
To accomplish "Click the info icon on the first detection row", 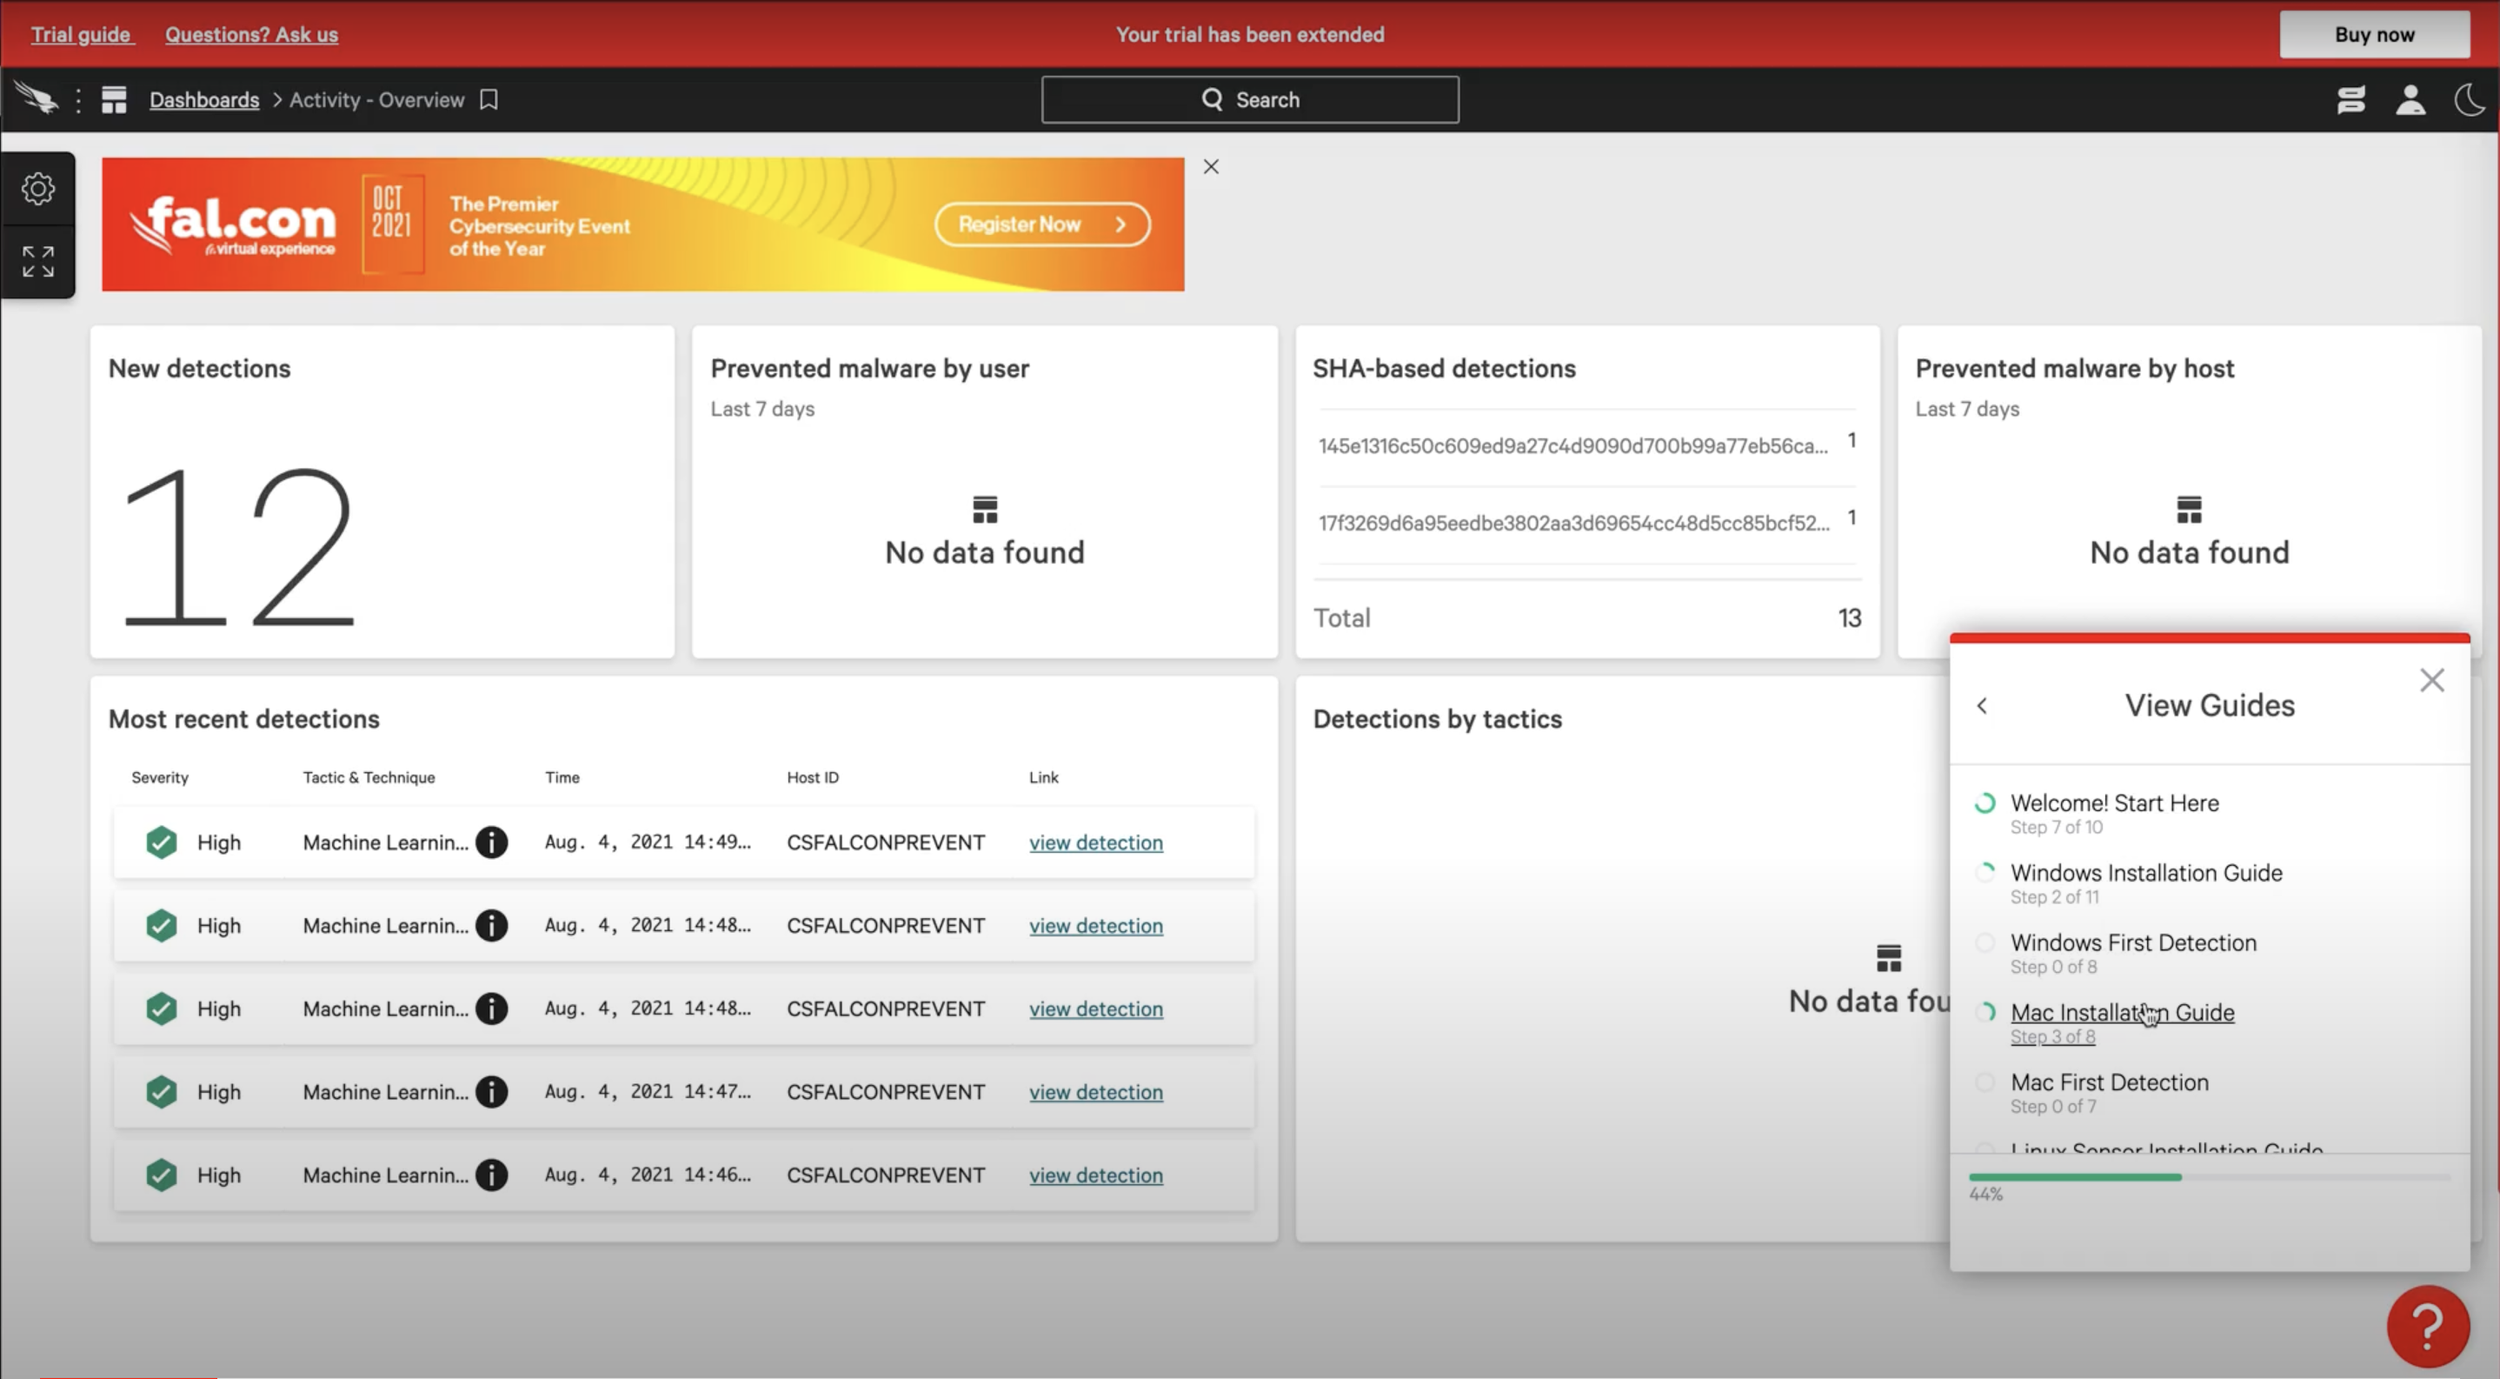I will point(492,842).
